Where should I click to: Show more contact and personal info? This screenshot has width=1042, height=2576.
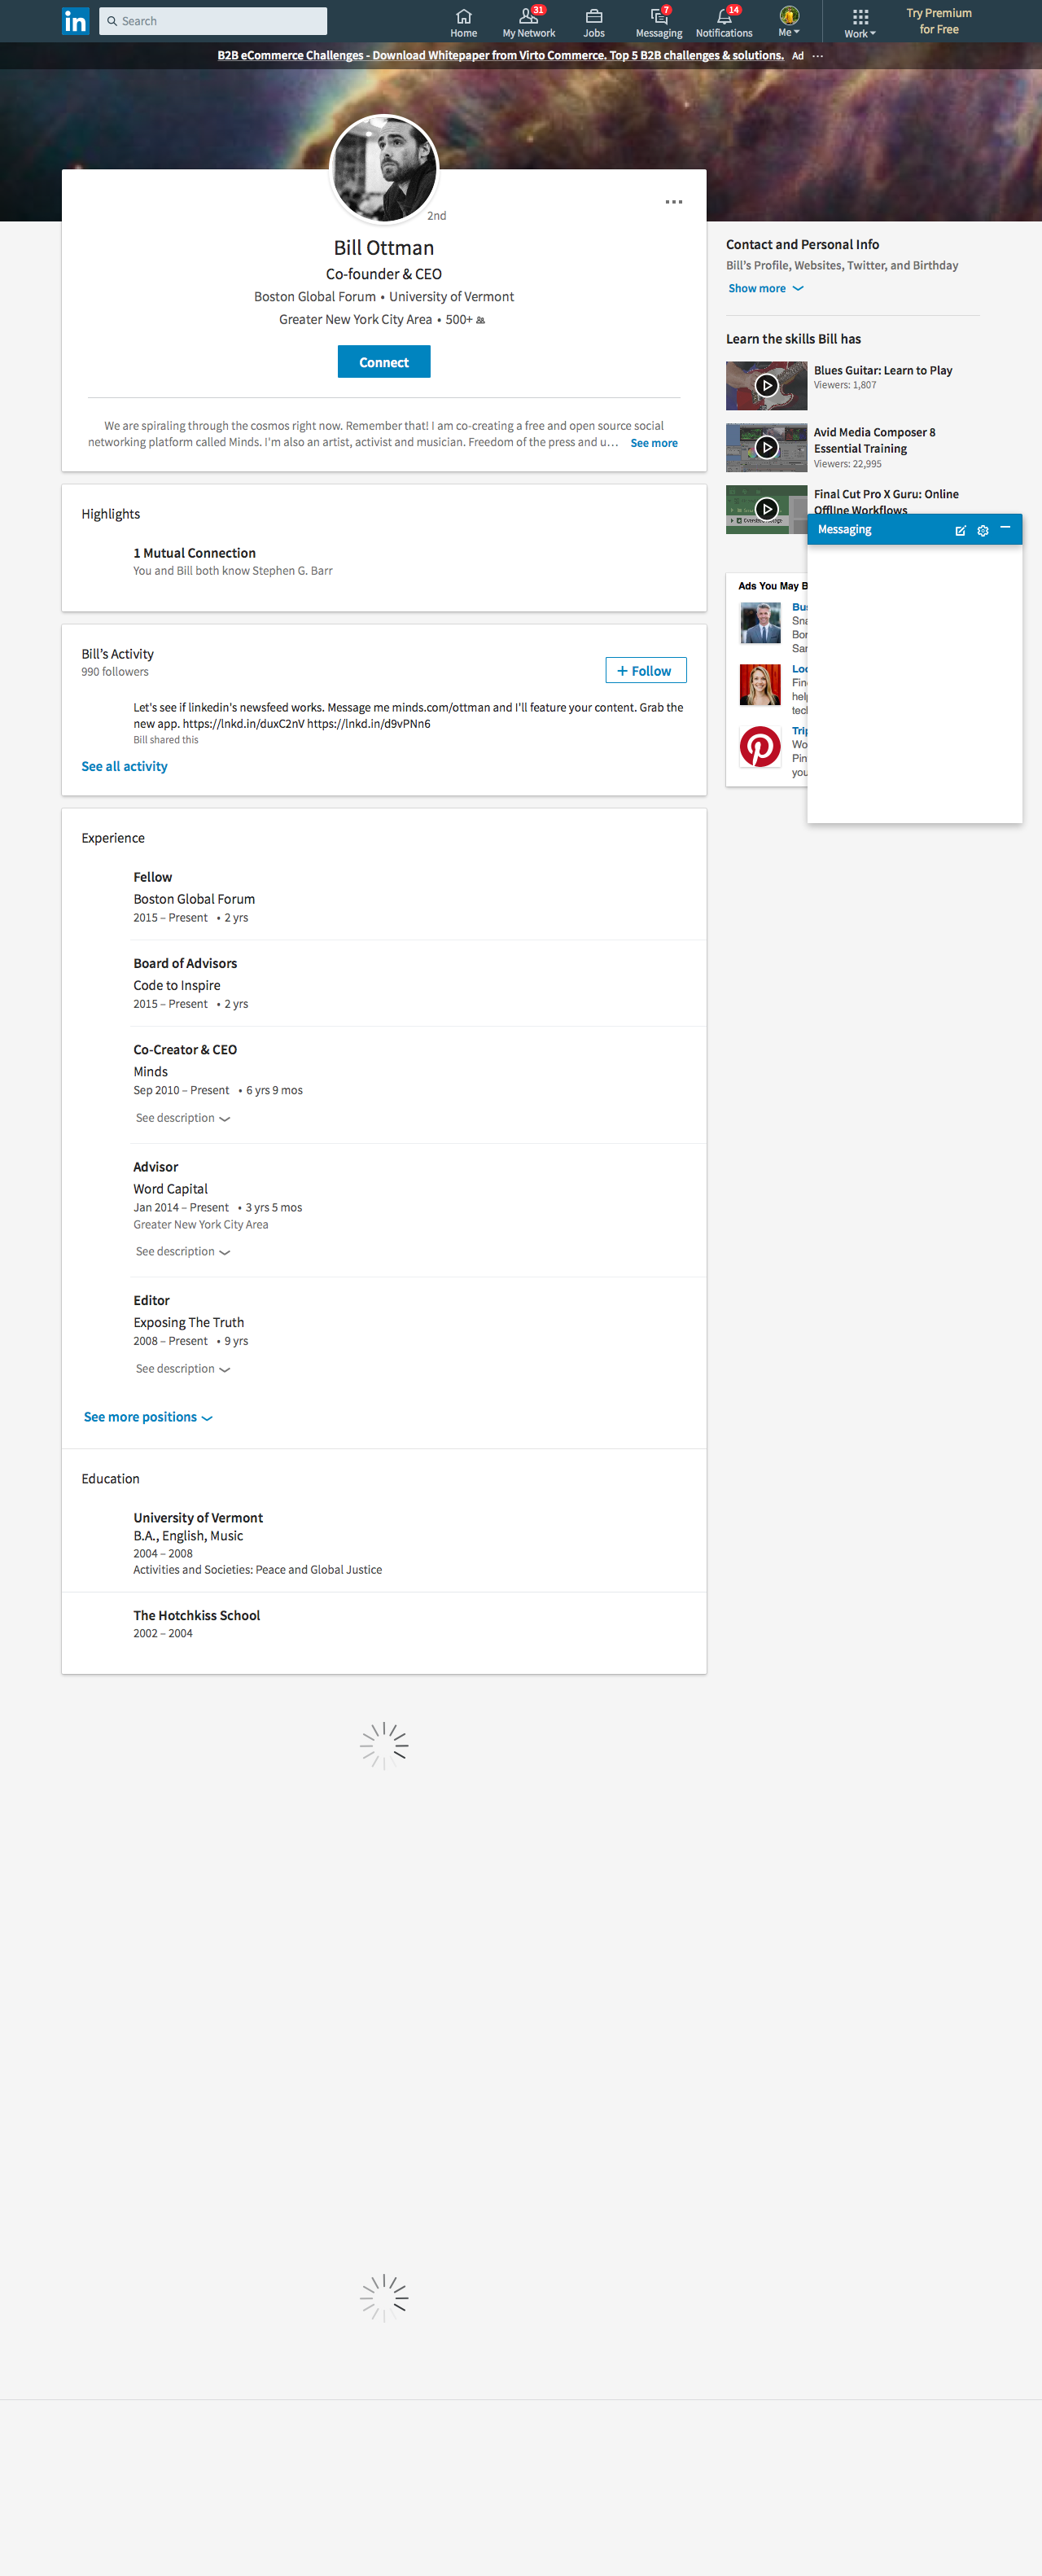765,289
